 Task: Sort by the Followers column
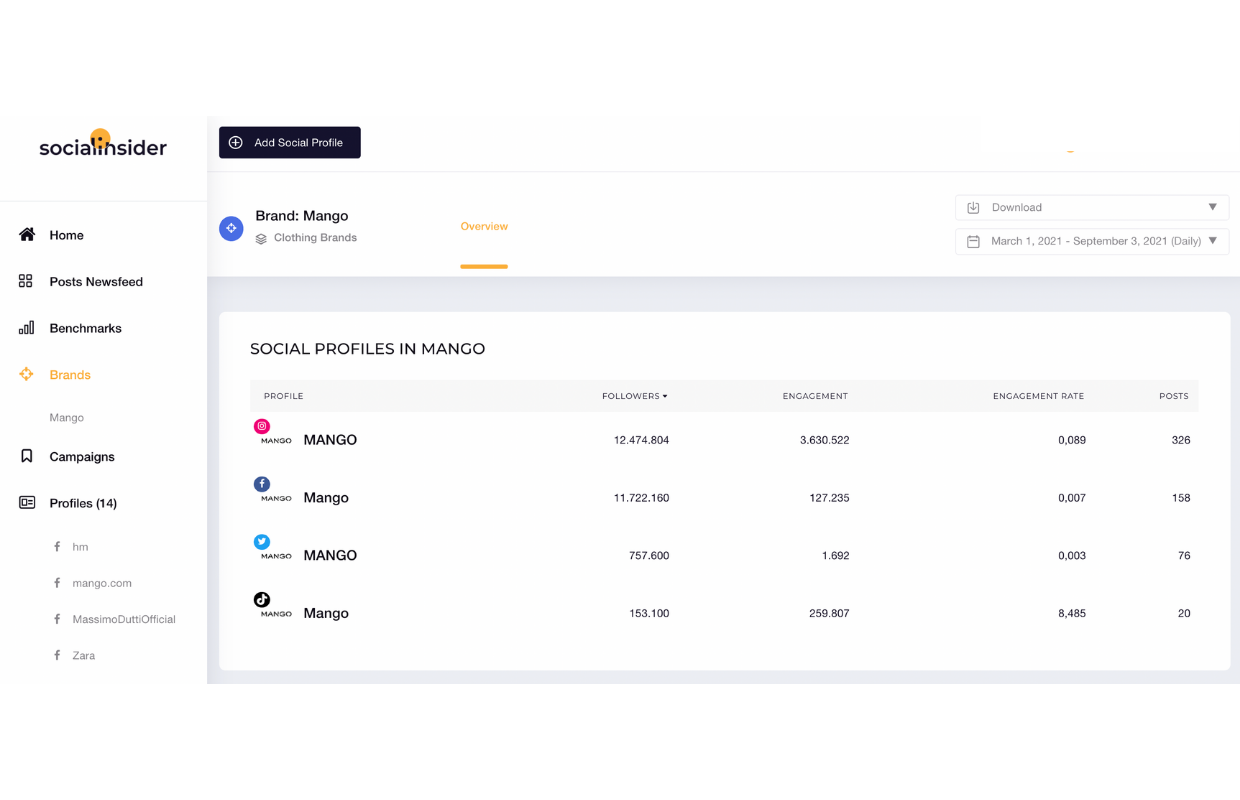(x=634, y=396)
